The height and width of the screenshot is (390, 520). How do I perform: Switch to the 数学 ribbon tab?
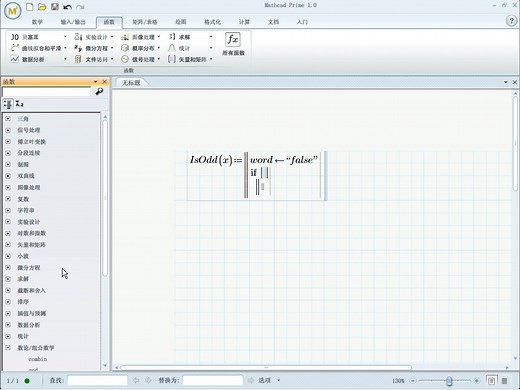[x=37, y=22]
